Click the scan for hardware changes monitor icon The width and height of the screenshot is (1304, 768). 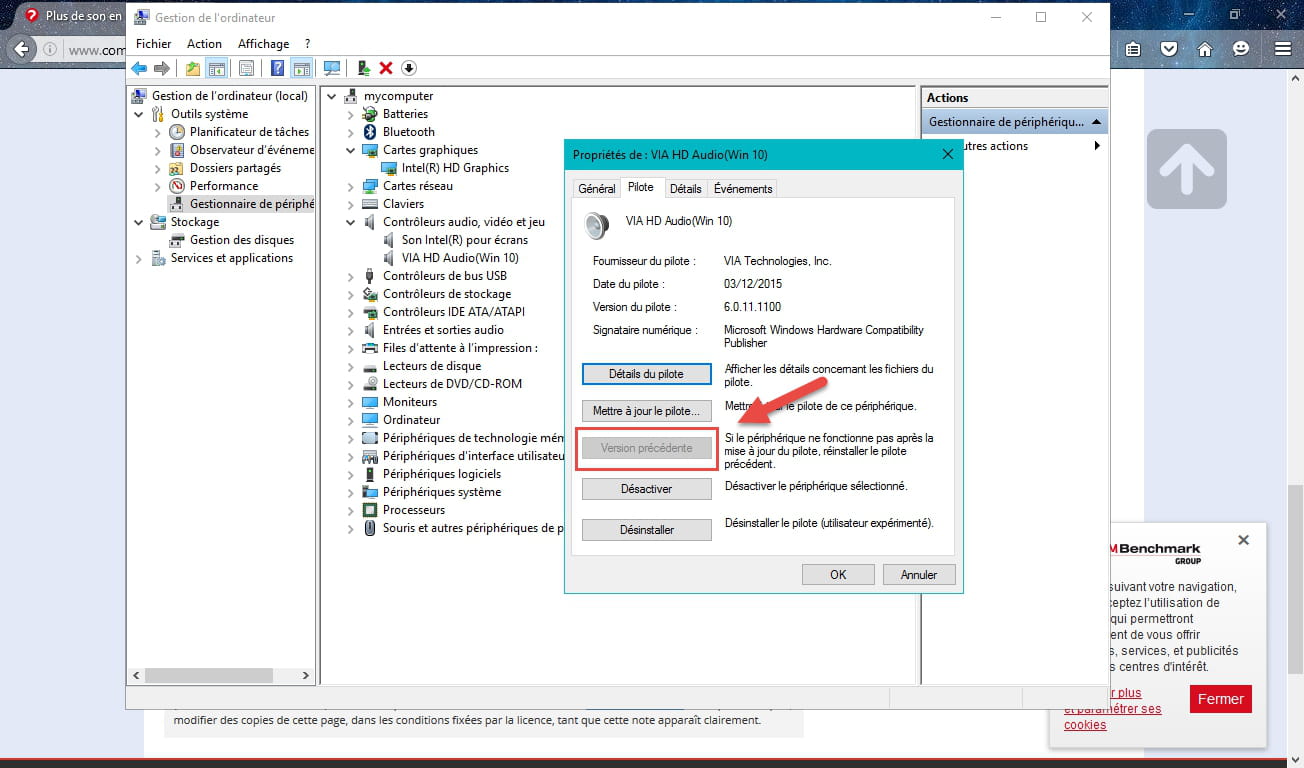click(332, 68)
